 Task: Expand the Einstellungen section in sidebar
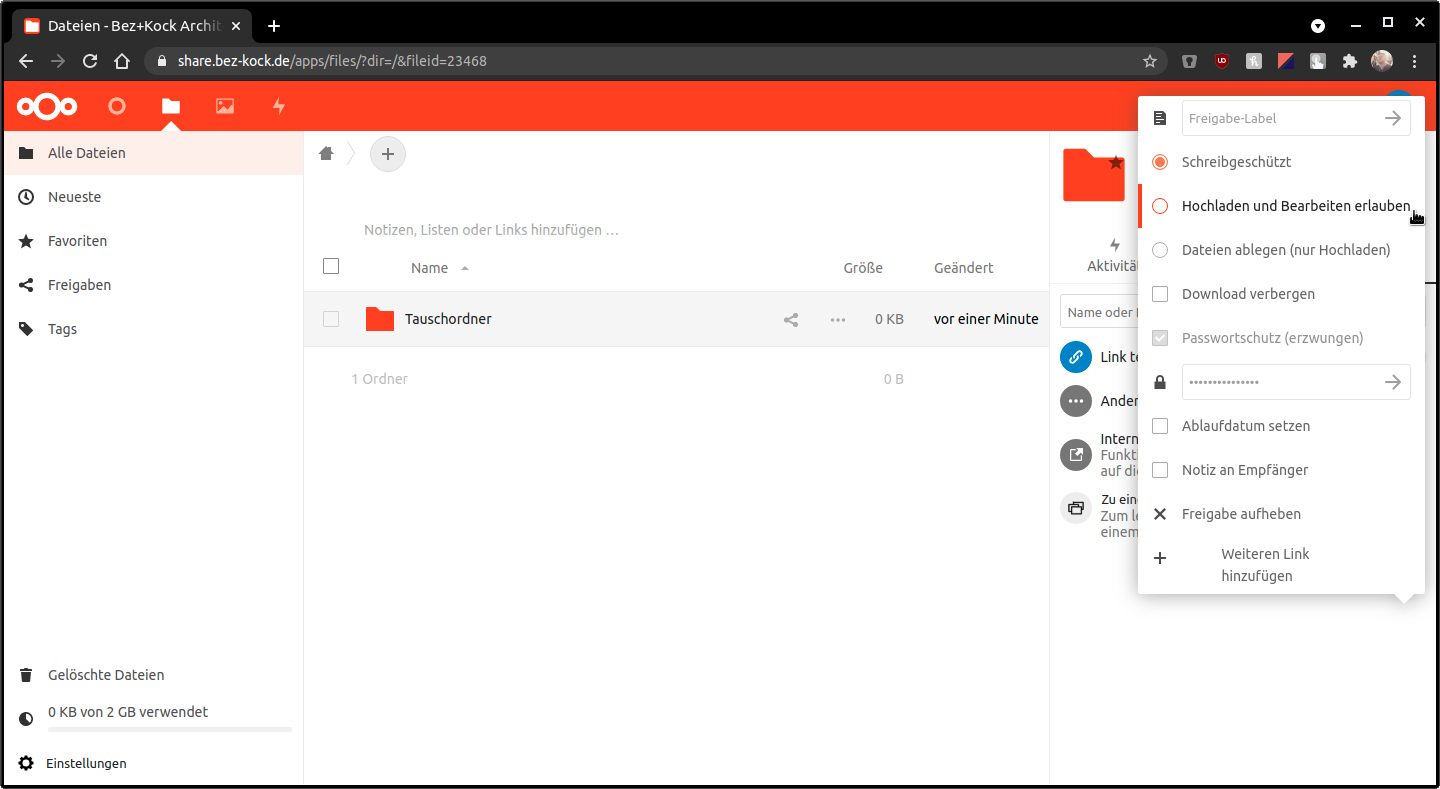click(86, 763)
